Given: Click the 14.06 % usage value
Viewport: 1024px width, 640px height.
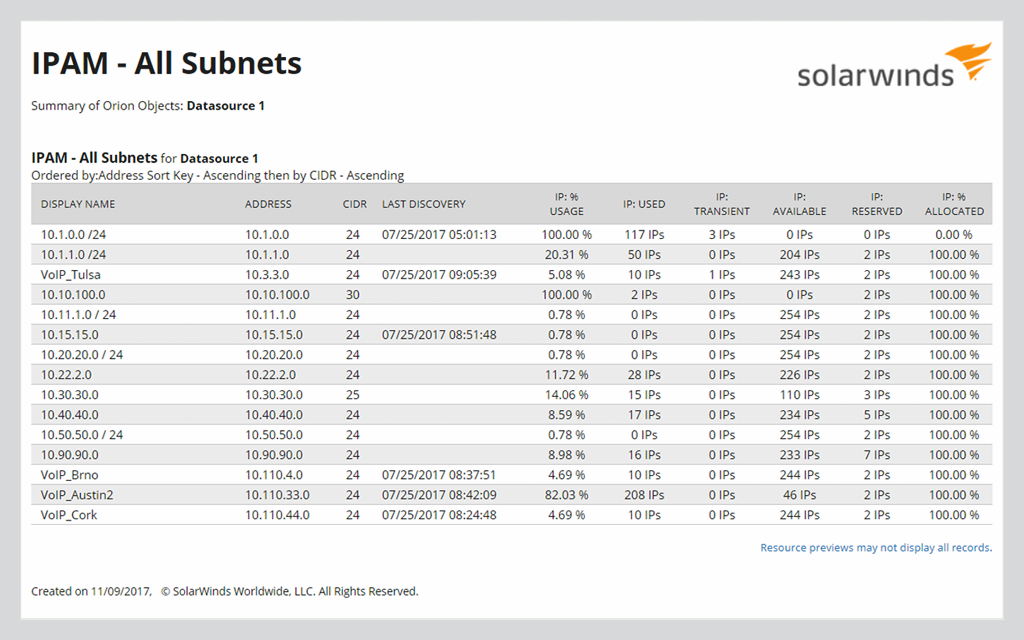Looking at the screenshot, I should (566, 394).
